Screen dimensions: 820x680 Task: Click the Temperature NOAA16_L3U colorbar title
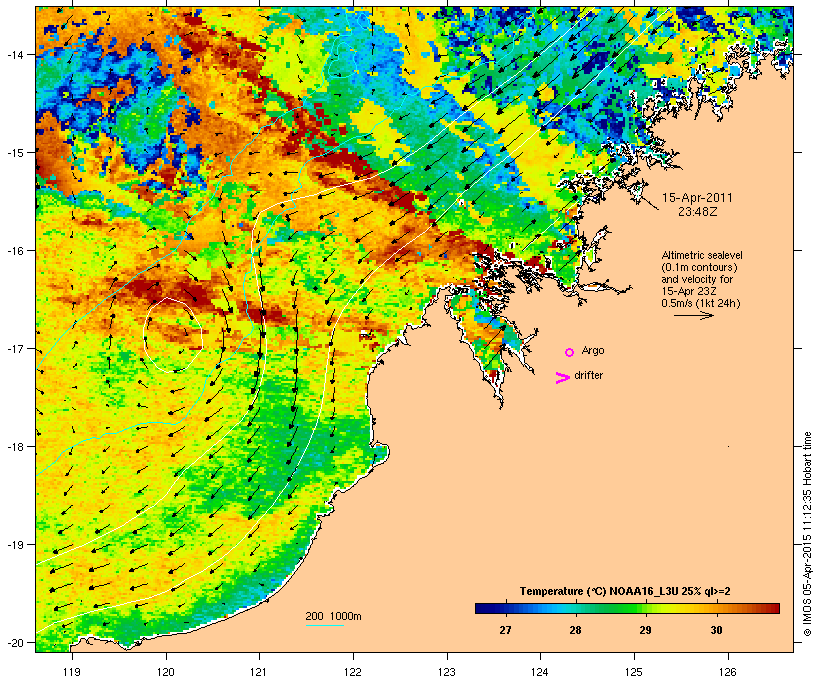(625, 591)
